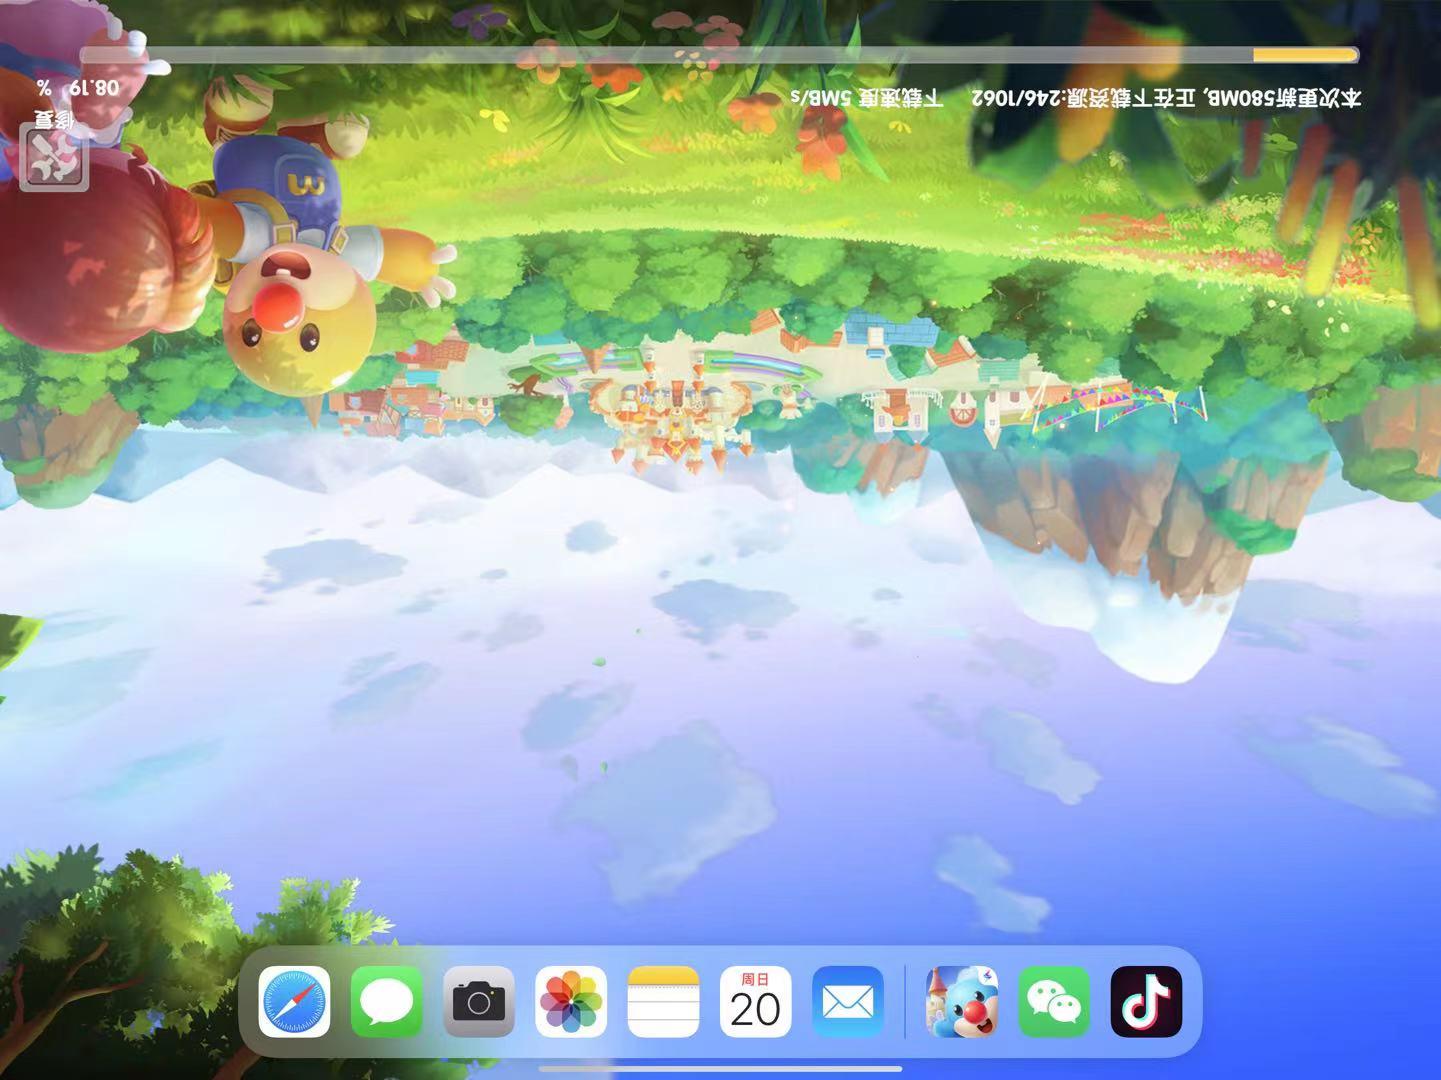
Task: Open Safari from the dock
Action: (x=294, y=1001)
